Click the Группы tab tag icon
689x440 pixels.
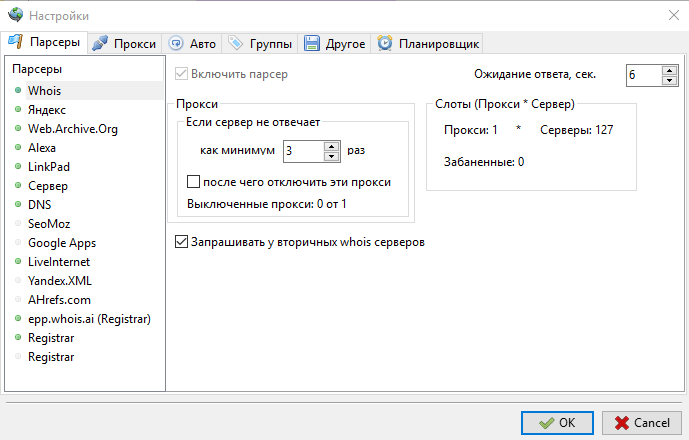pyautogui.click(x=236, y=44)
